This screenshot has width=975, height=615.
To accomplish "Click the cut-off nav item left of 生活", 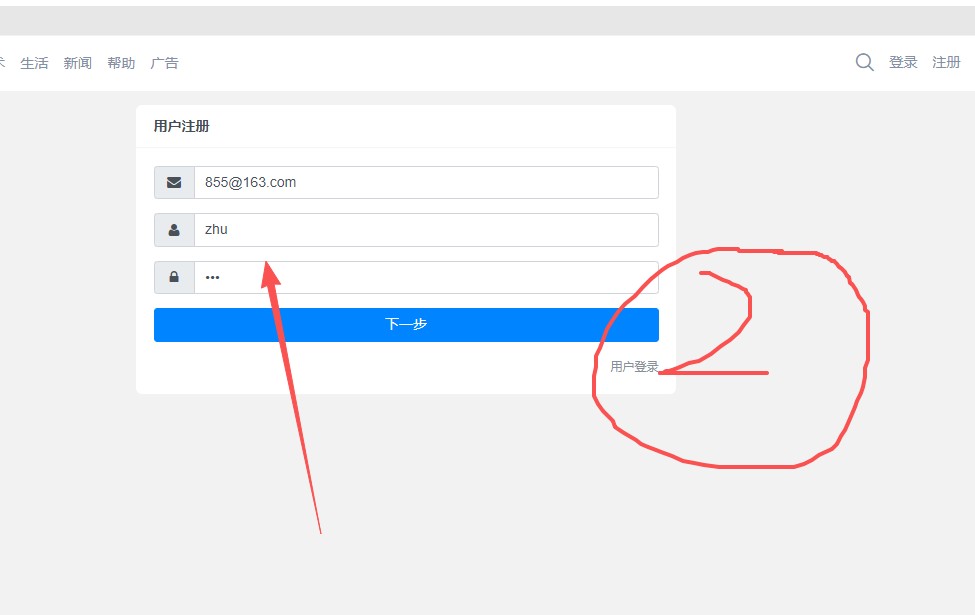I will [2, 63].
